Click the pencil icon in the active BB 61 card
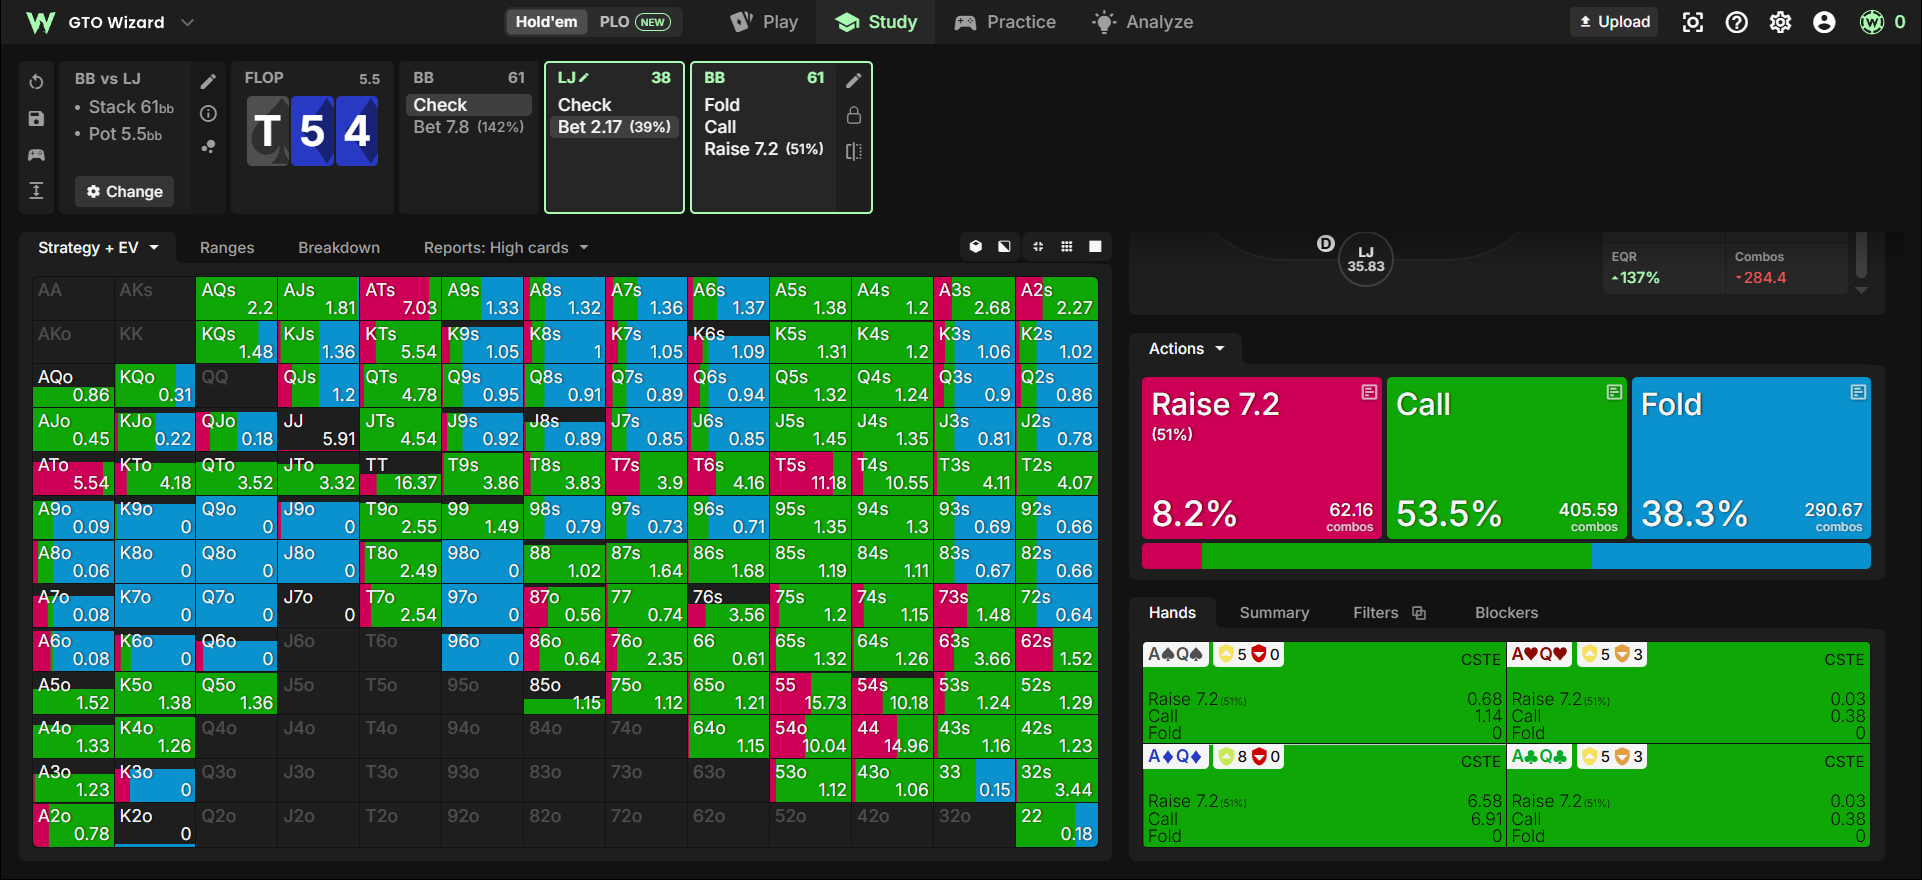1922x880 pixels. 853,80
